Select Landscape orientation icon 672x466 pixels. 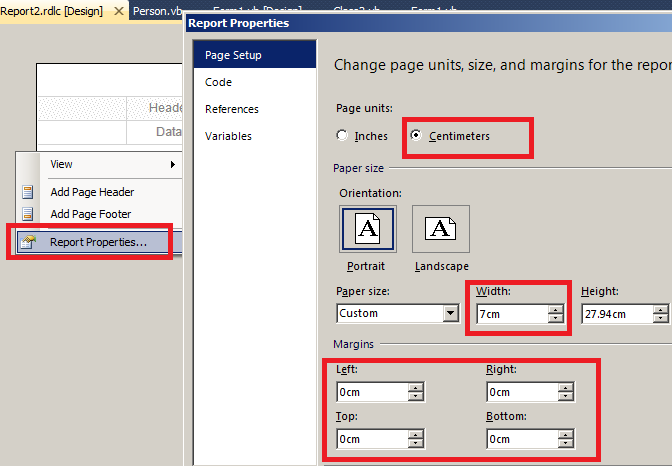[441, 229]
